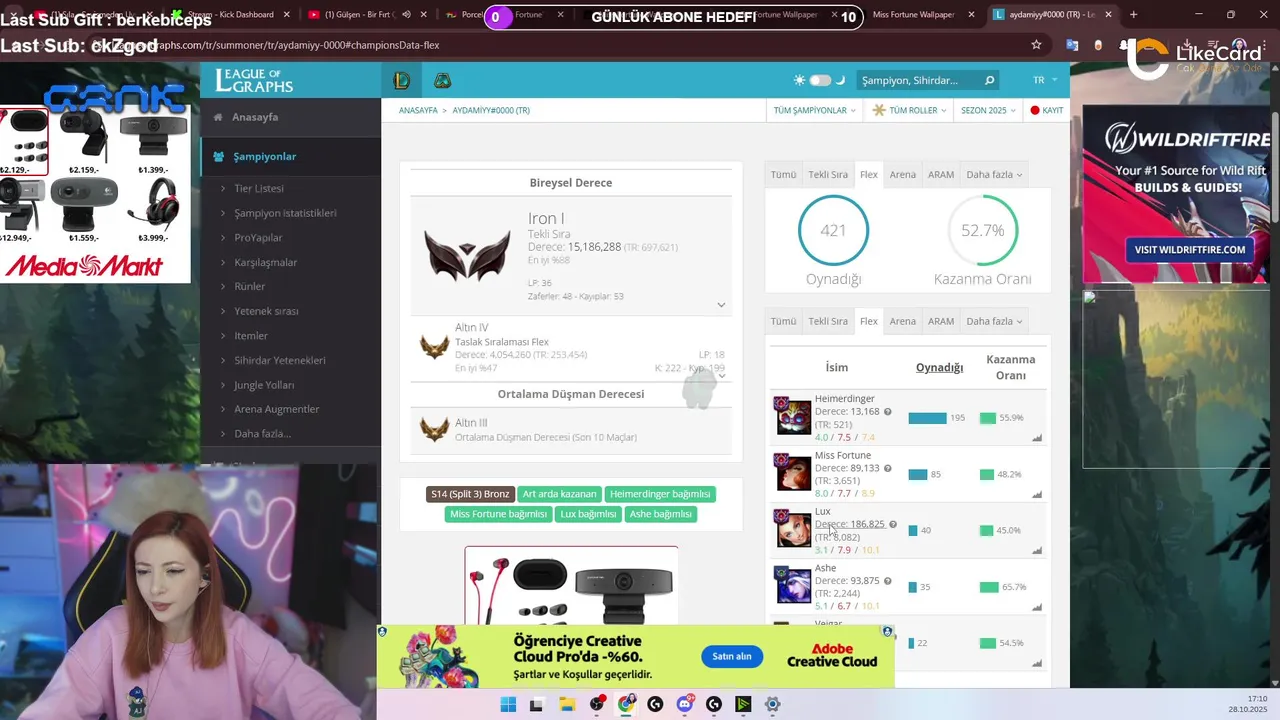Screen dimensions: 1280x720
Task: Click the Altın IV flex rank emblem
Action: click(x=434, y=347)
